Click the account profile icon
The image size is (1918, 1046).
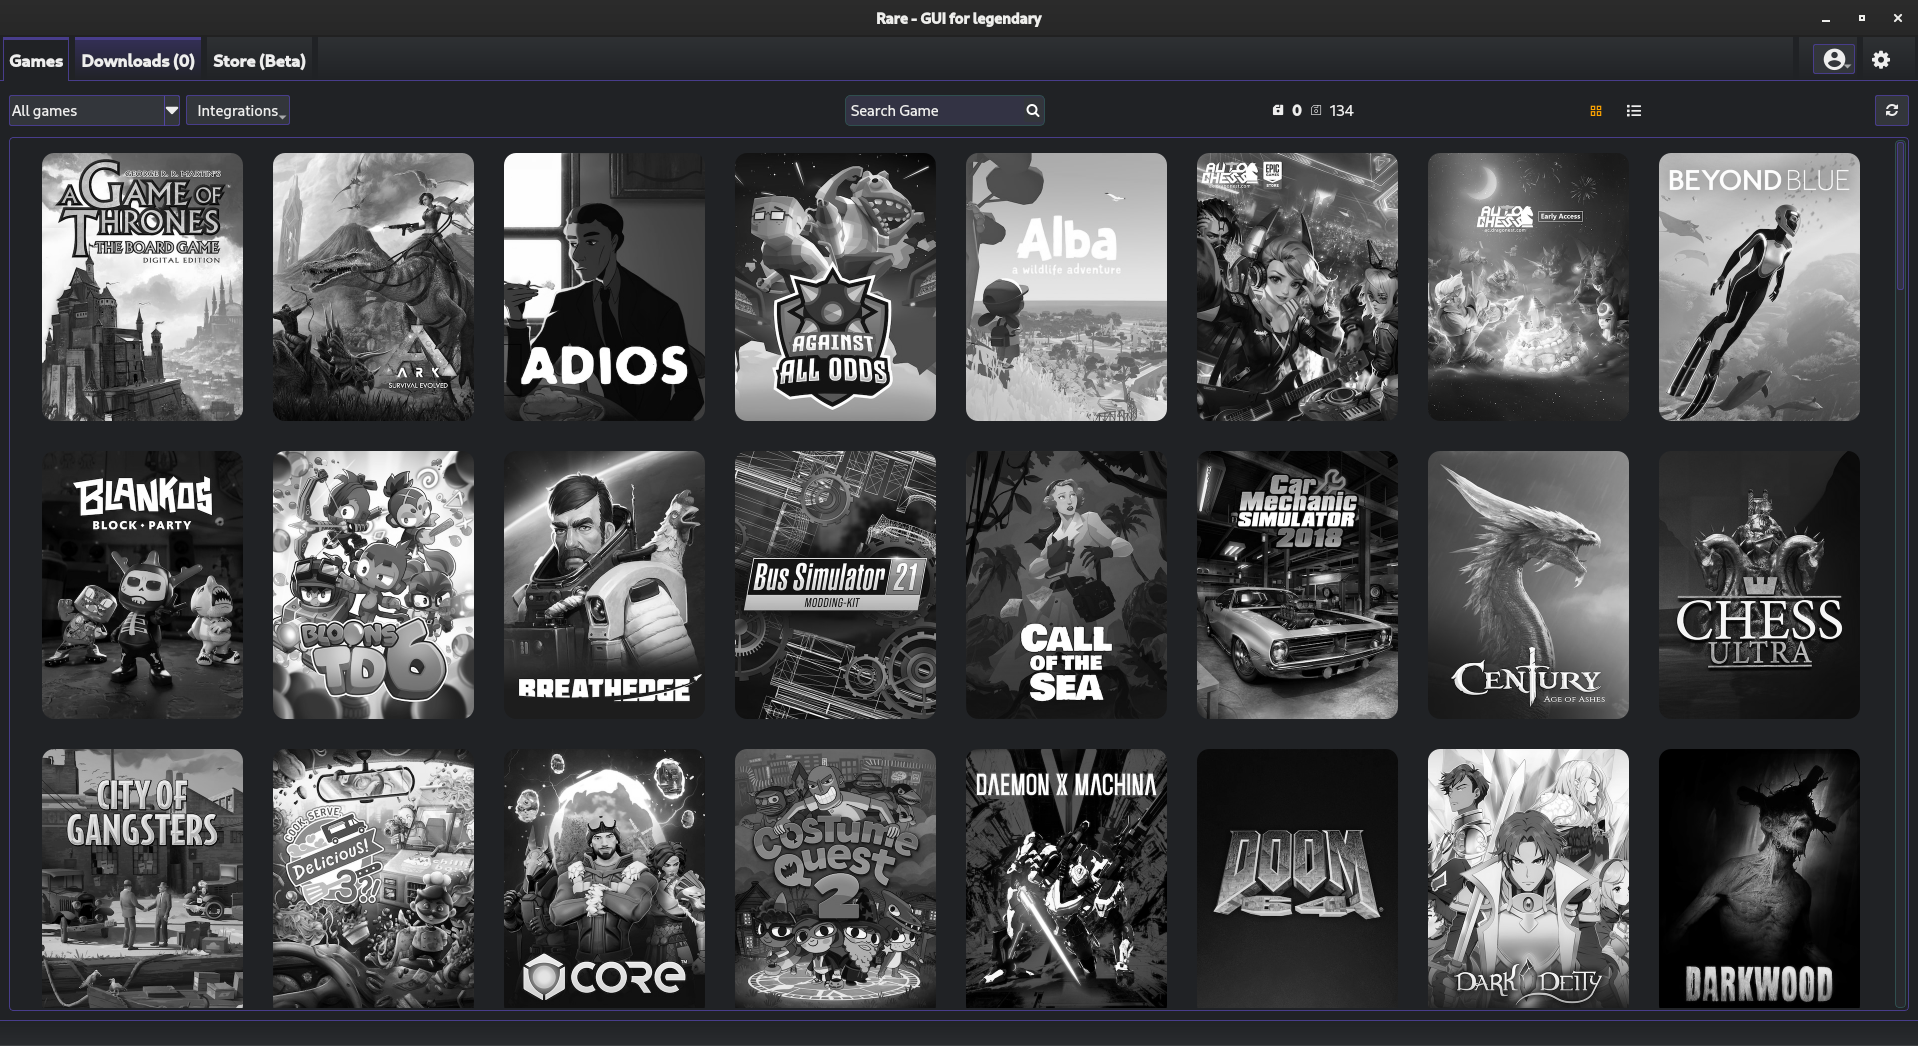1833,59
